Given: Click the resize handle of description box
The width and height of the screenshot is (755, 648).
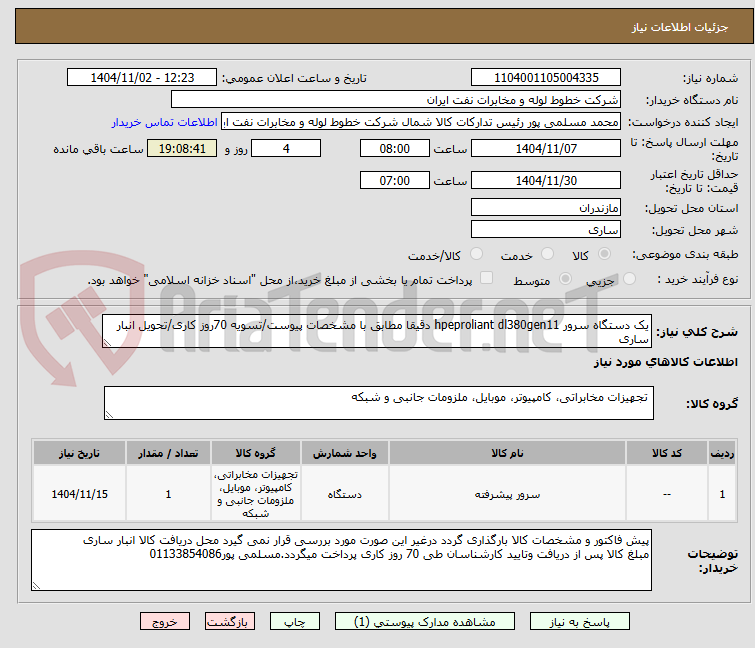Looking at the screenshot, I should pyautogui.click(x=107, y=343).
